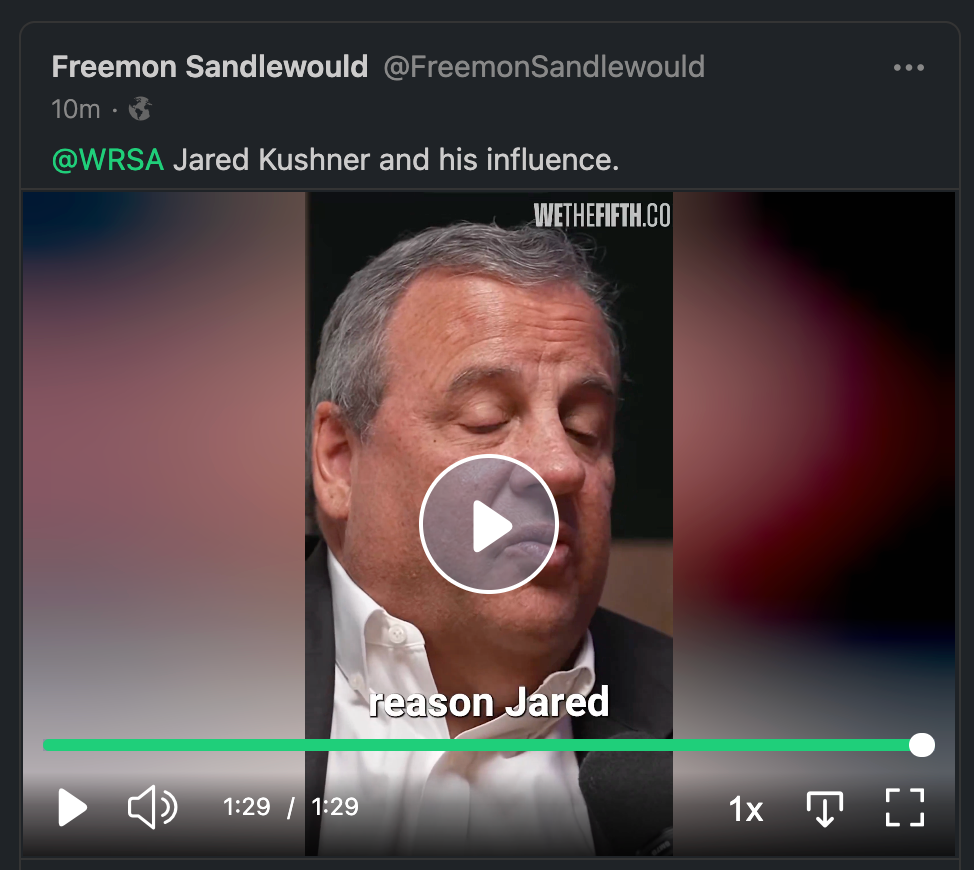The height and width of the screenshot is (870, 974).
Task: Change the 1x playback speed
Action: click(x=745, y=809)
